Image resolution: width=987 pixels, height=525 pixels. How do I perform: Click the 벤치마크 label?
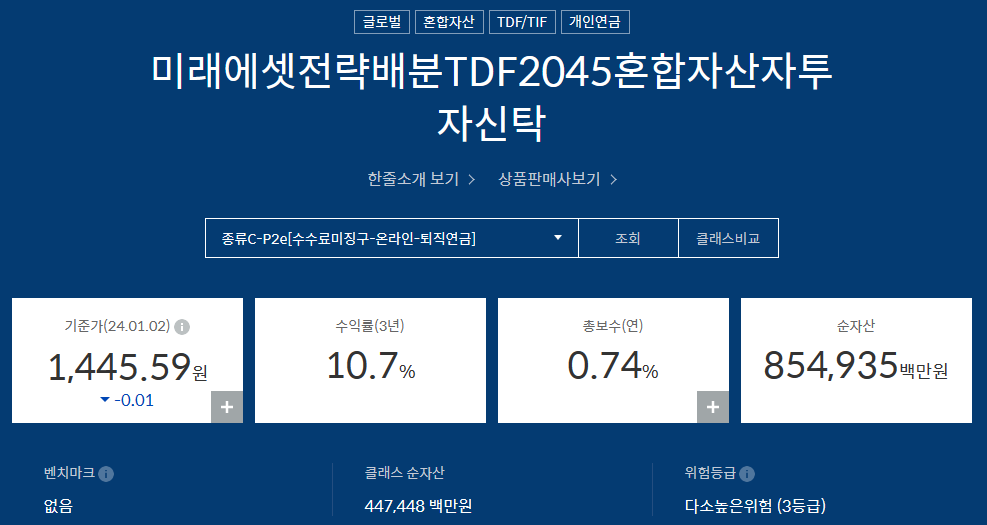coord(69,473)
